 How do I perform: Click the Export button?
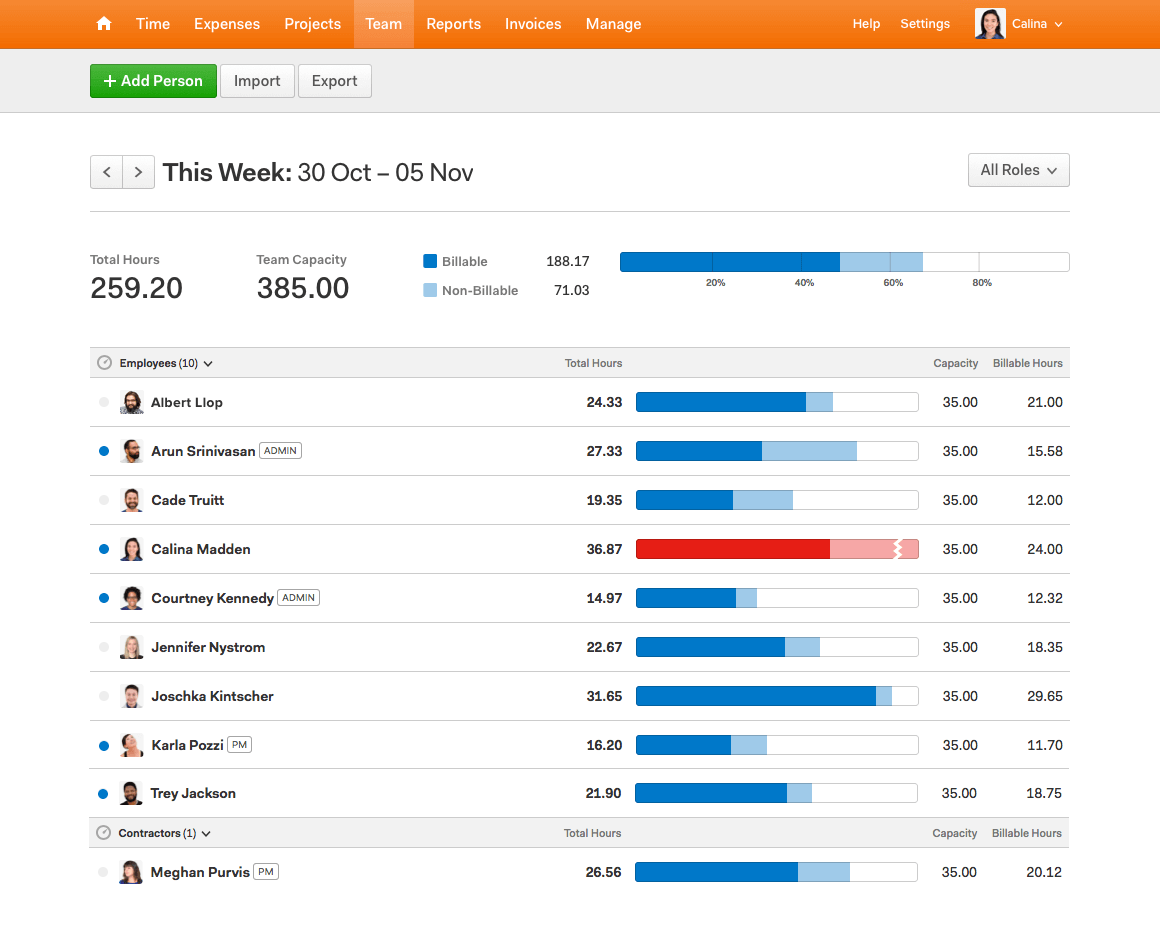(334, 81)
